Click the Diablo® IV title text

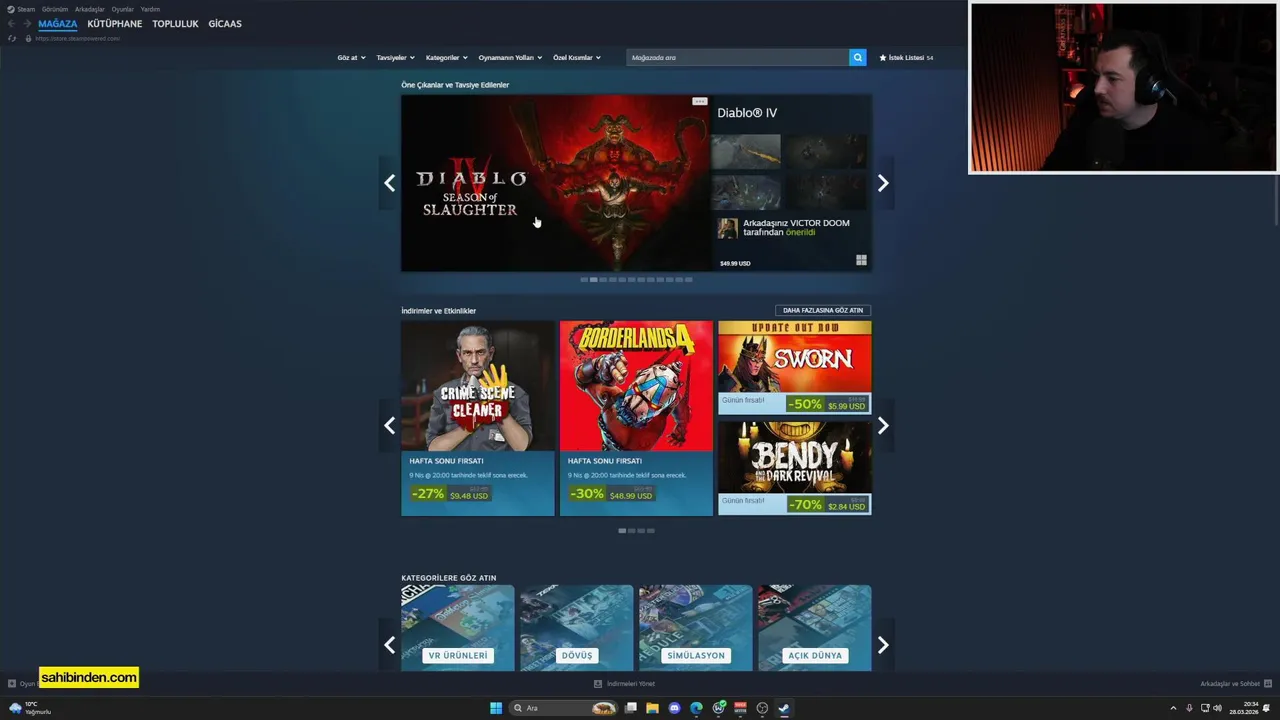[747, 113]
